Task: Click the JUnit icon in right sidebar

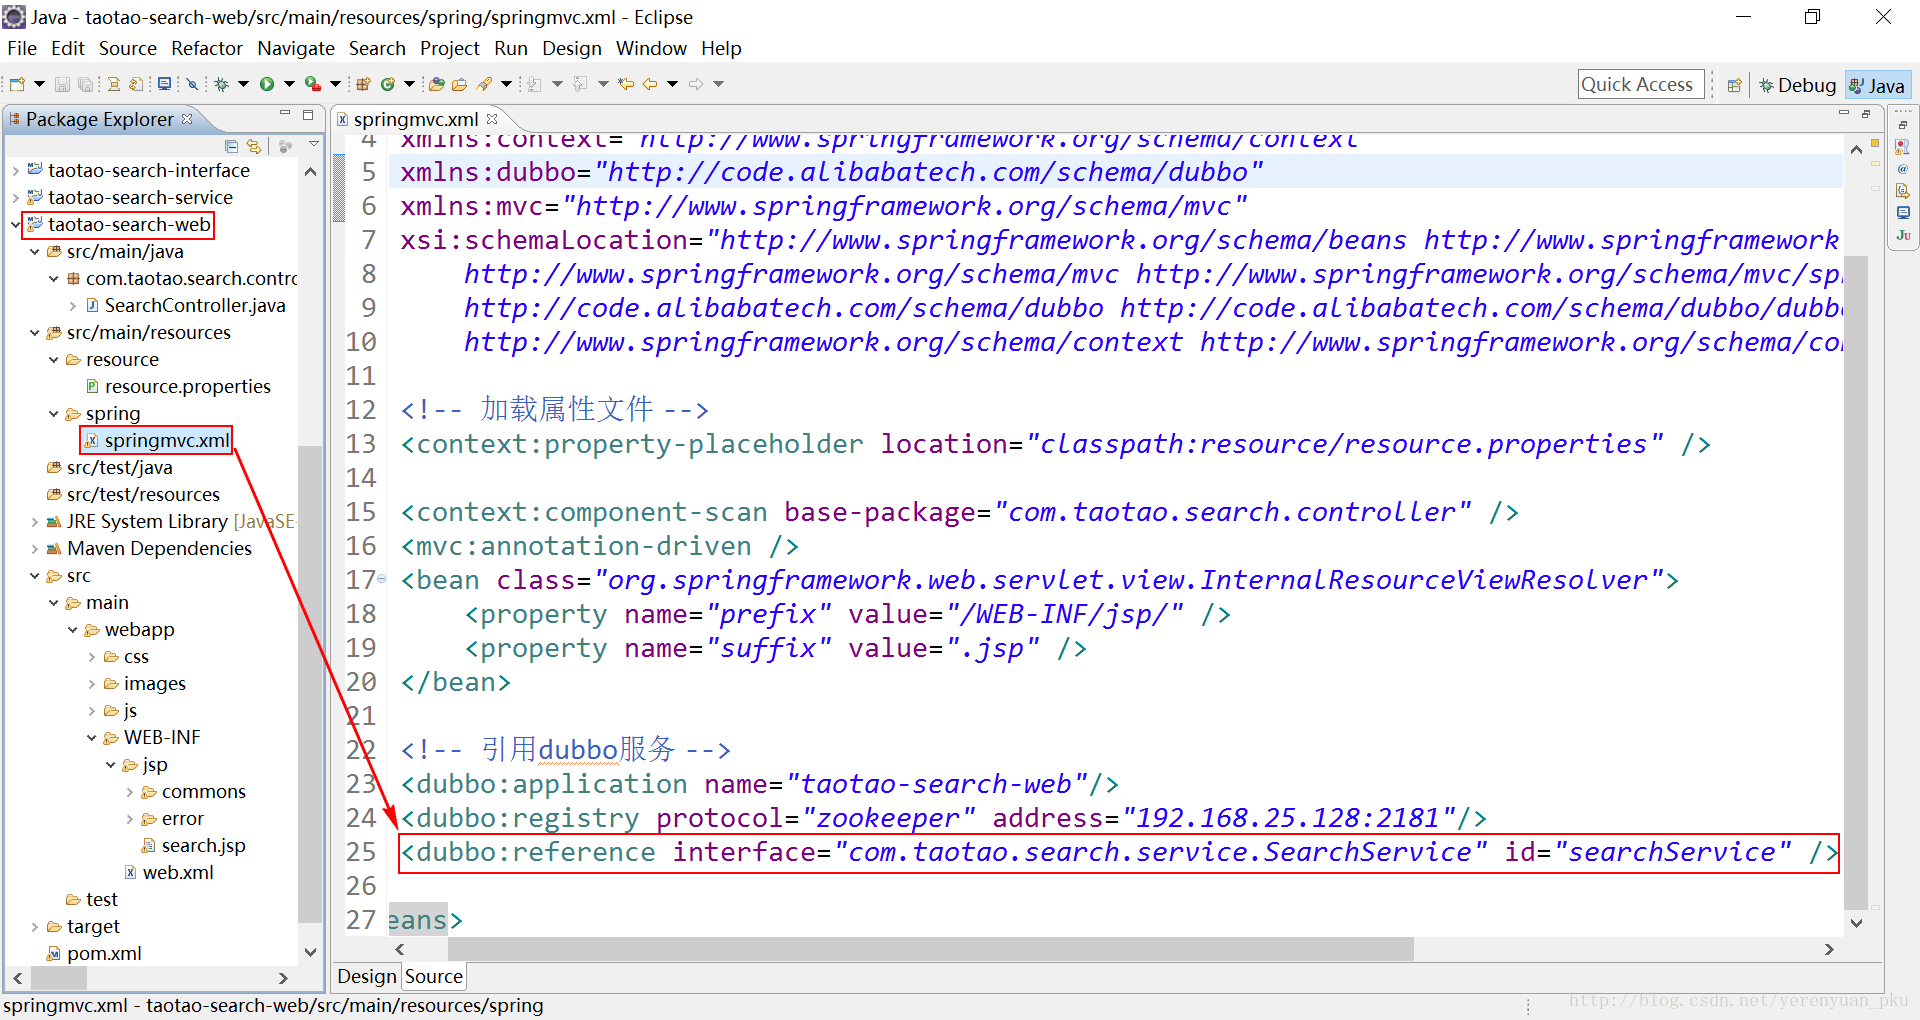Action: 1903,236
